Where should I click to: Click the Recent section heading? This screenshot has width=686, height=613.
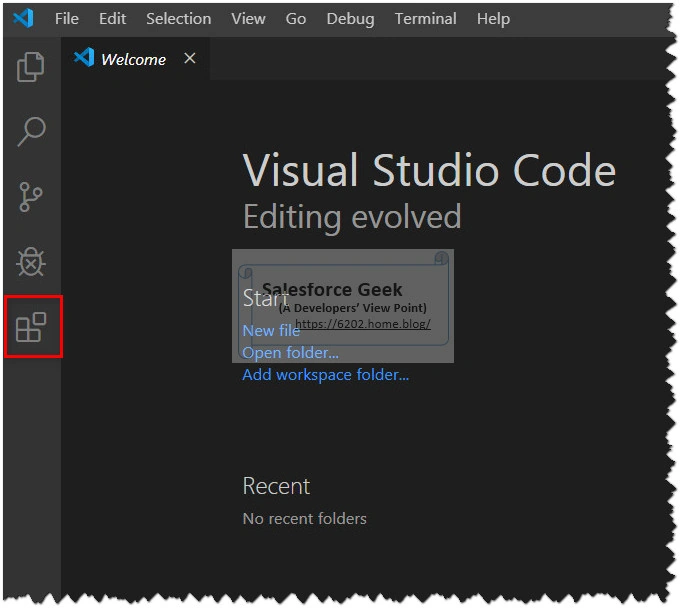(276, 486)
